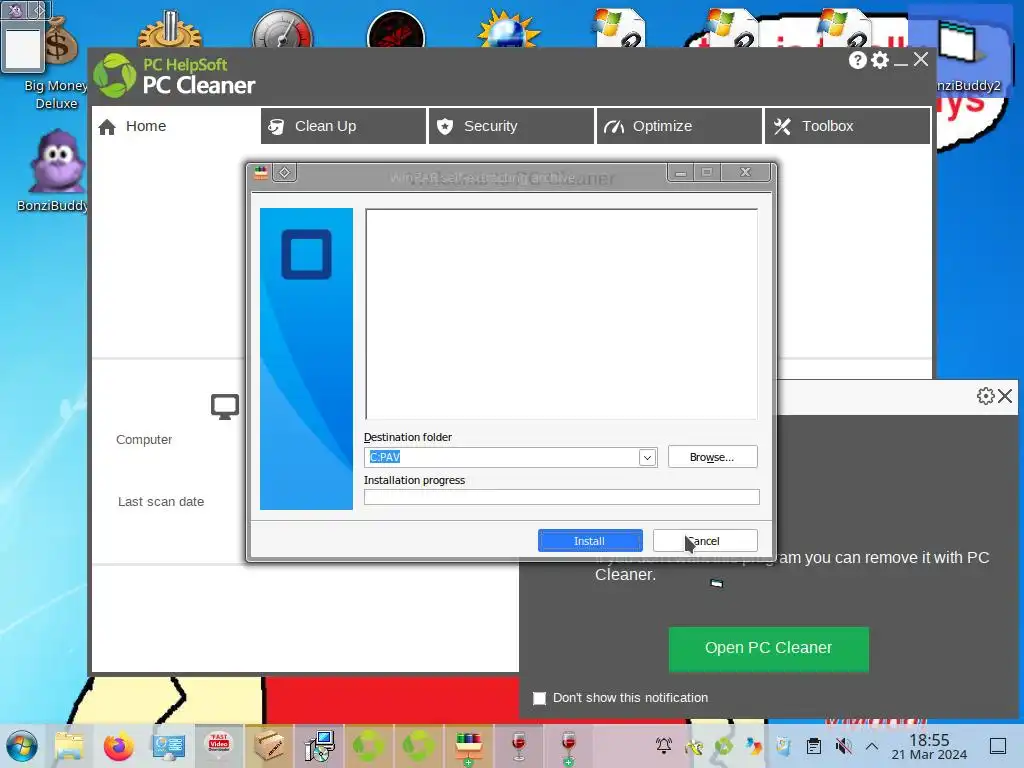Click the Installation progress bar
This screenshot has height=768, width=1024.
tap(562, 497)
